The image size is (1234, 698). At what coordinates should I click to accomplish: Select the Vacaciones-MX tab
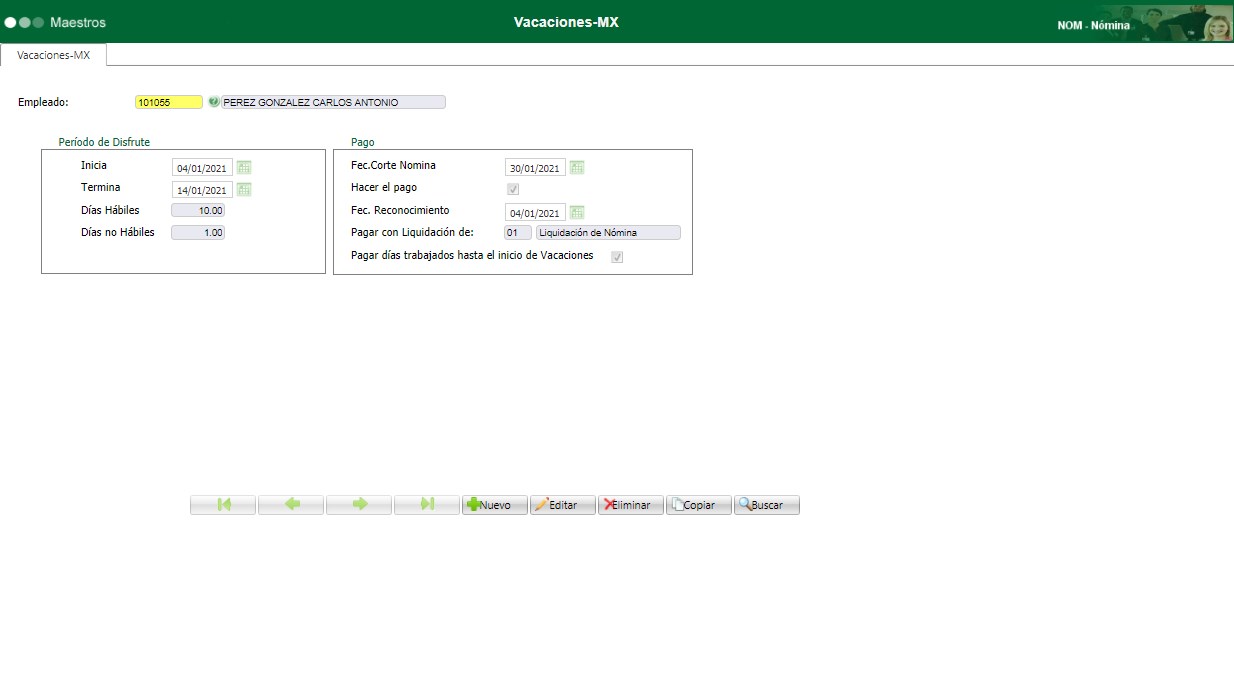pos(54,56)
